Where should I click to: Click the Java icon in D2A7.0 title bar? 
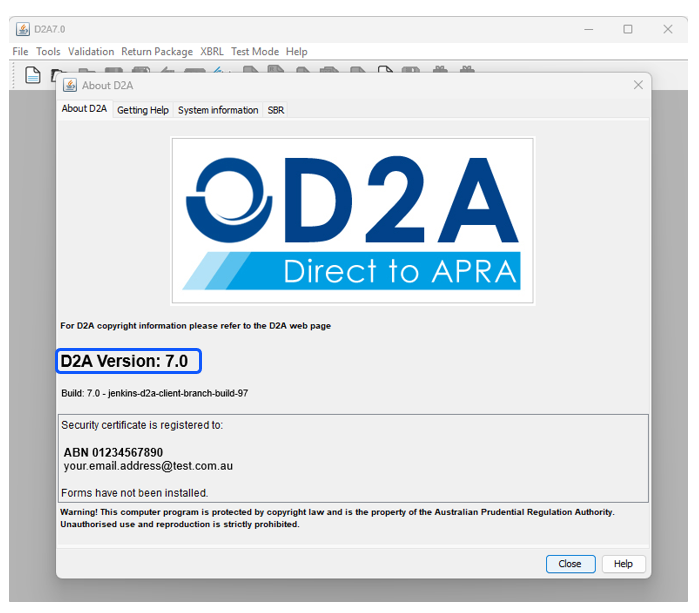point(23,29)
